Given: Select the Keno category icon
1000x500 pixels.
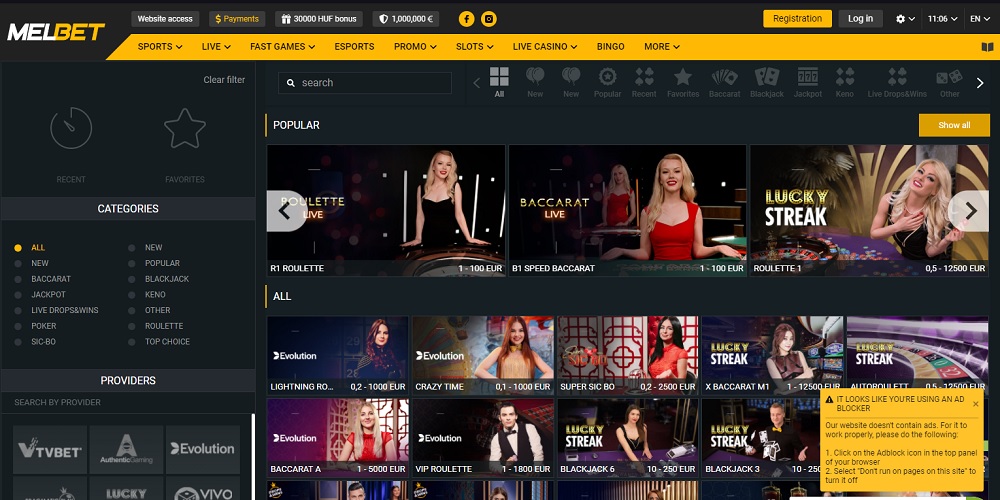Looking at the screenshot, I should 845,78.
